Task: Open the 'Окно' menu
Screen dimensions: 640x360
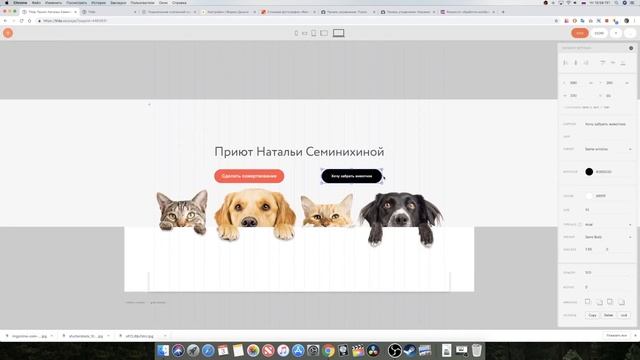Action: (x=163, y=2)
